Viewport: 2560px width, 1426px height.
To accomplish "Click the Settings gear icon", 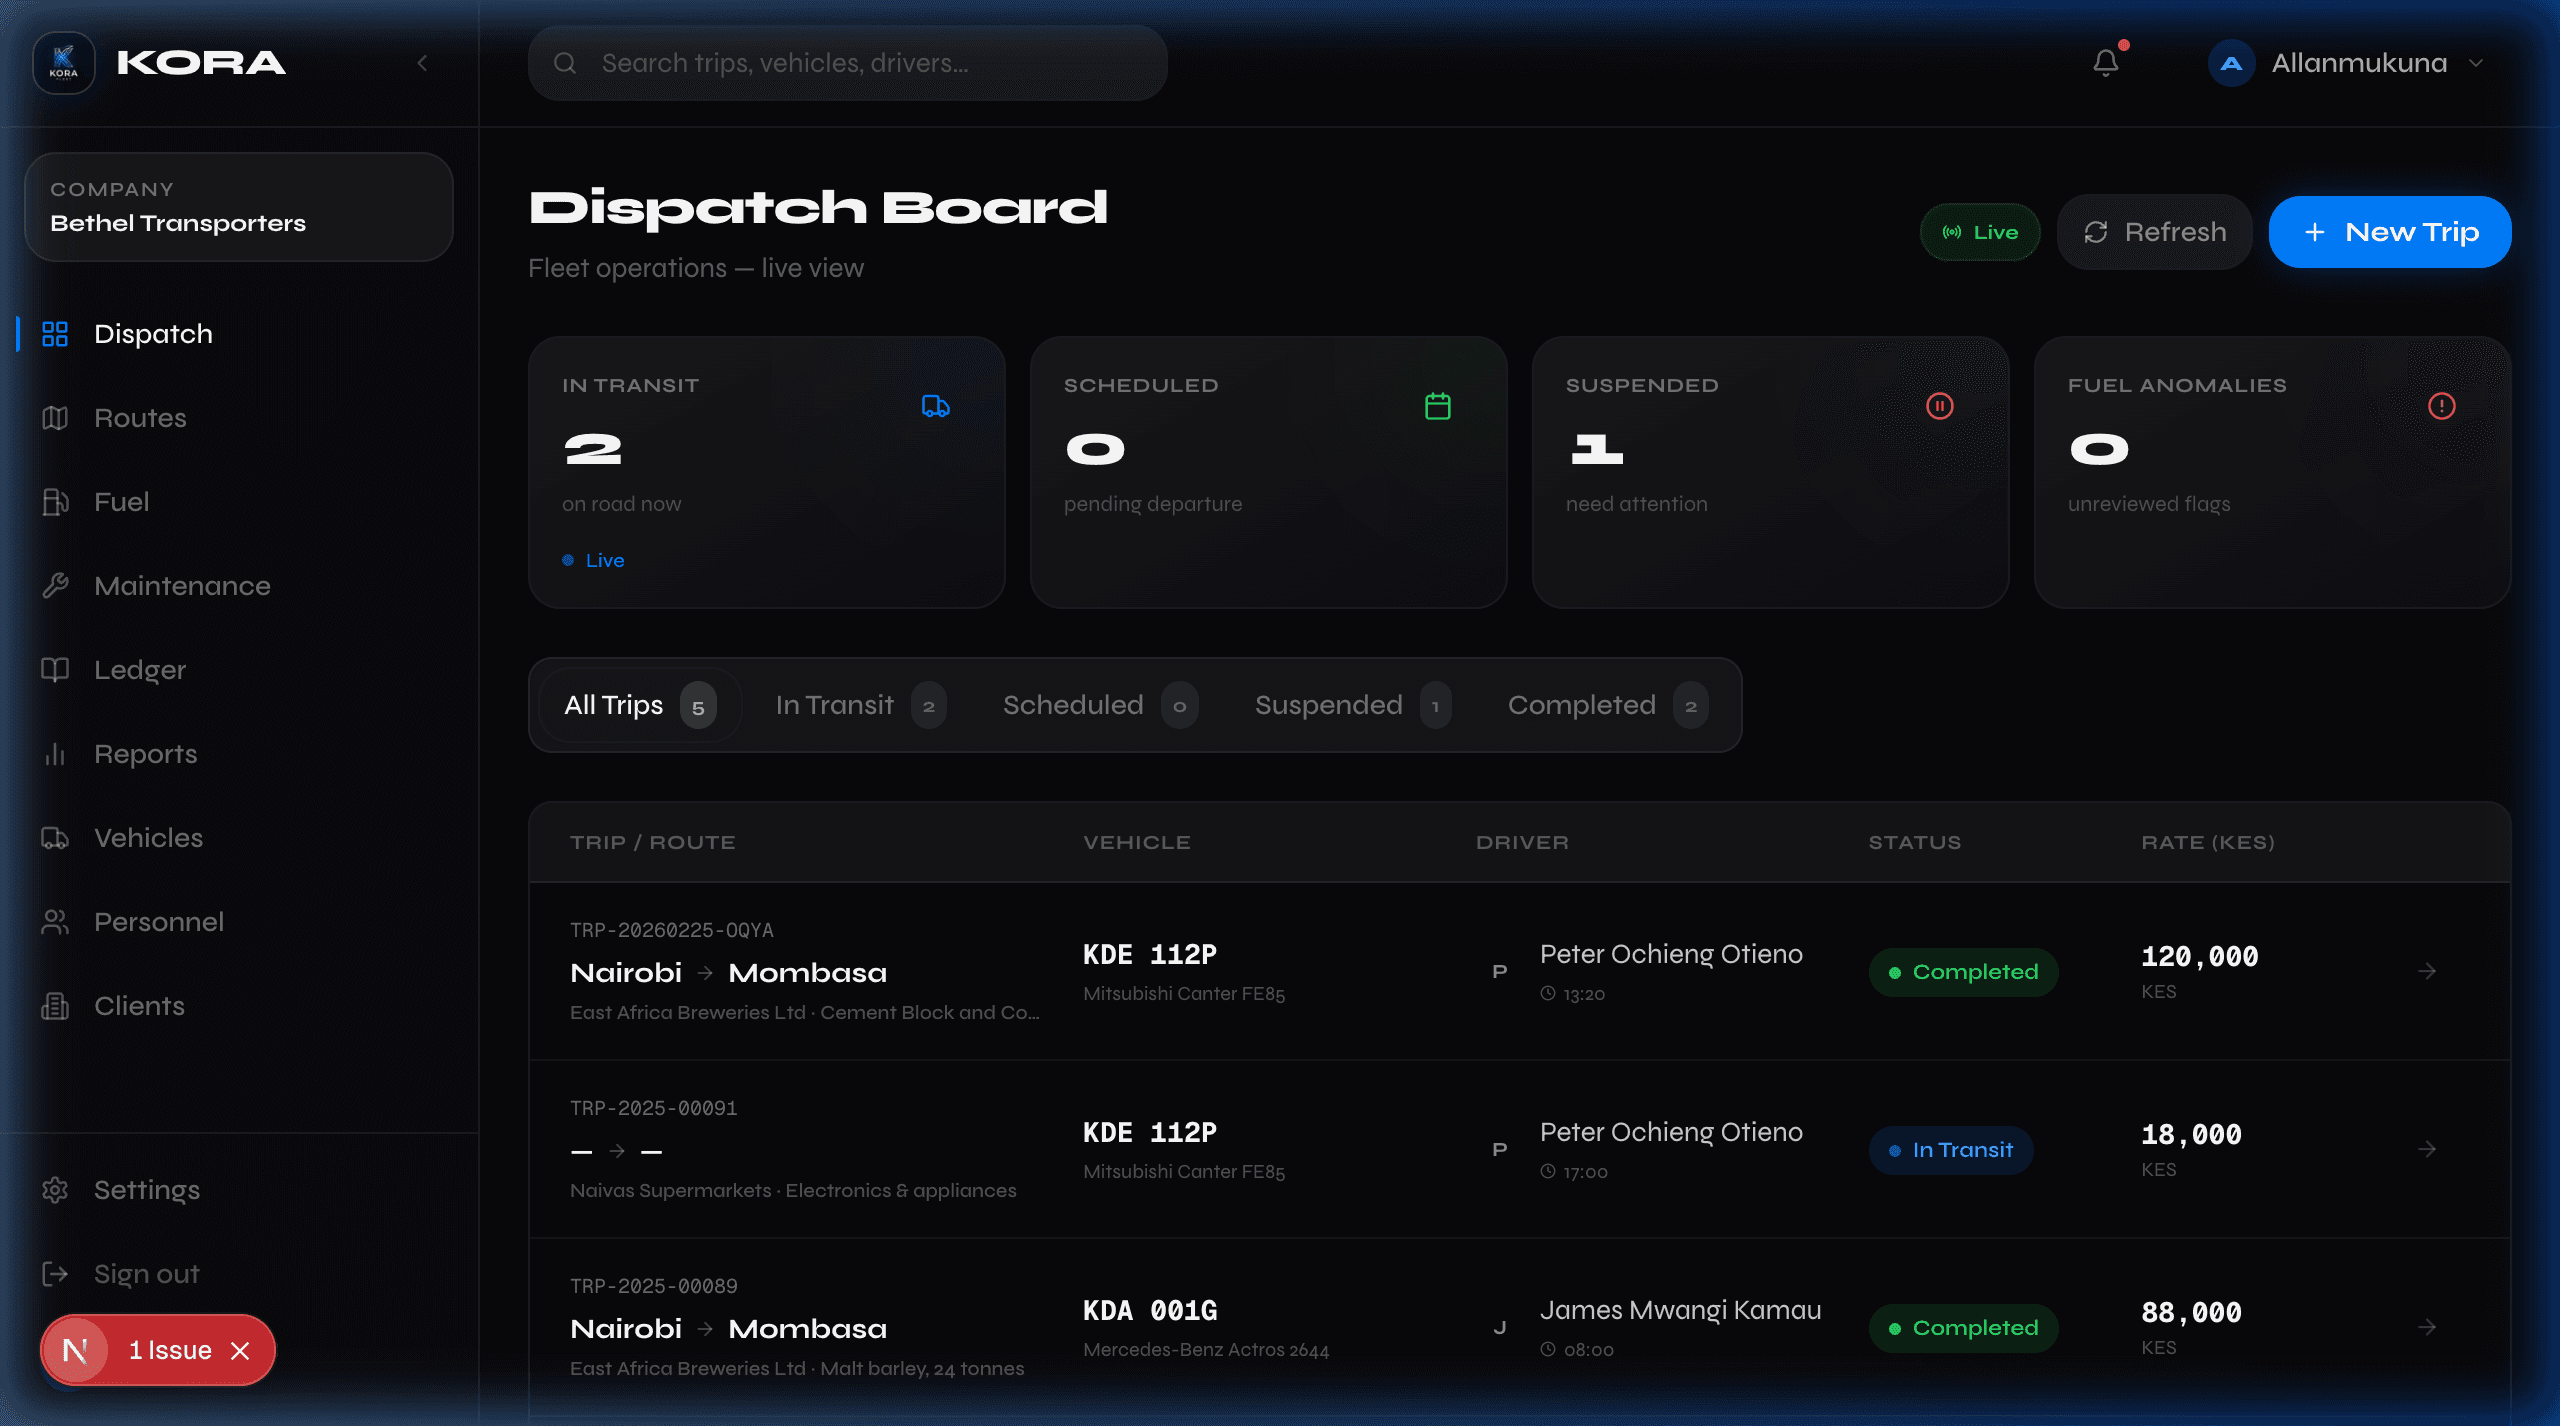I will (55, 1190).
